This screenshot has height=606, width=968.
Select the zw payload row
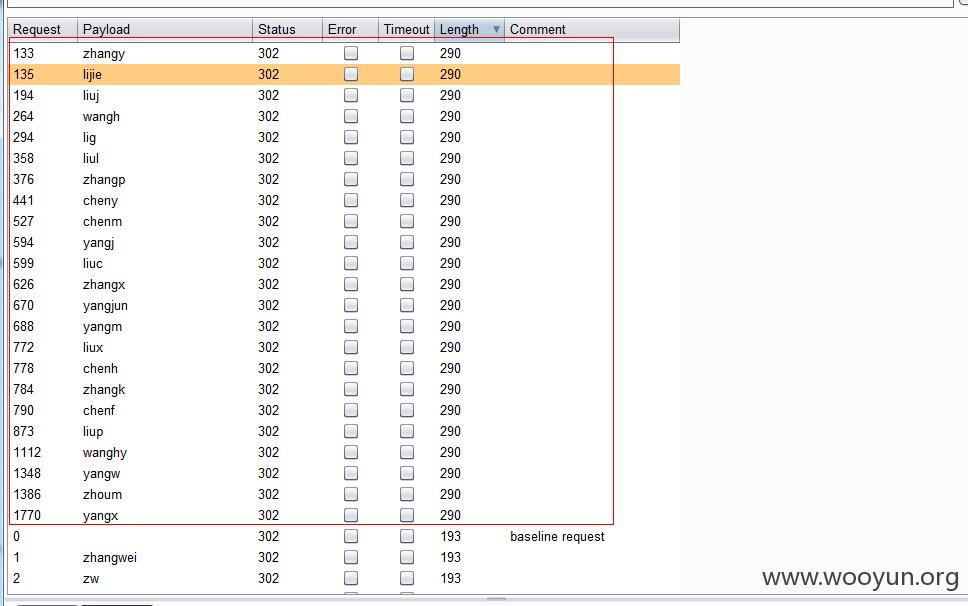tap(344, 578)
